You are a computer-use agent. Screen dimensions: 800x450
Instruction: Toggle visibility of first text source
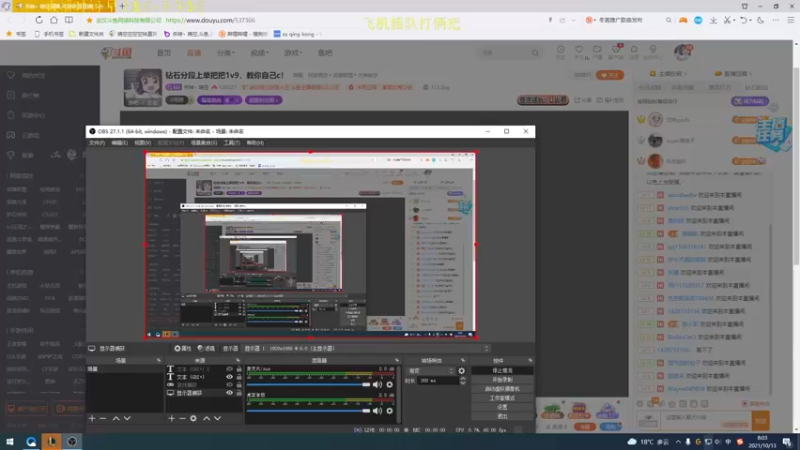pos(229,369)
